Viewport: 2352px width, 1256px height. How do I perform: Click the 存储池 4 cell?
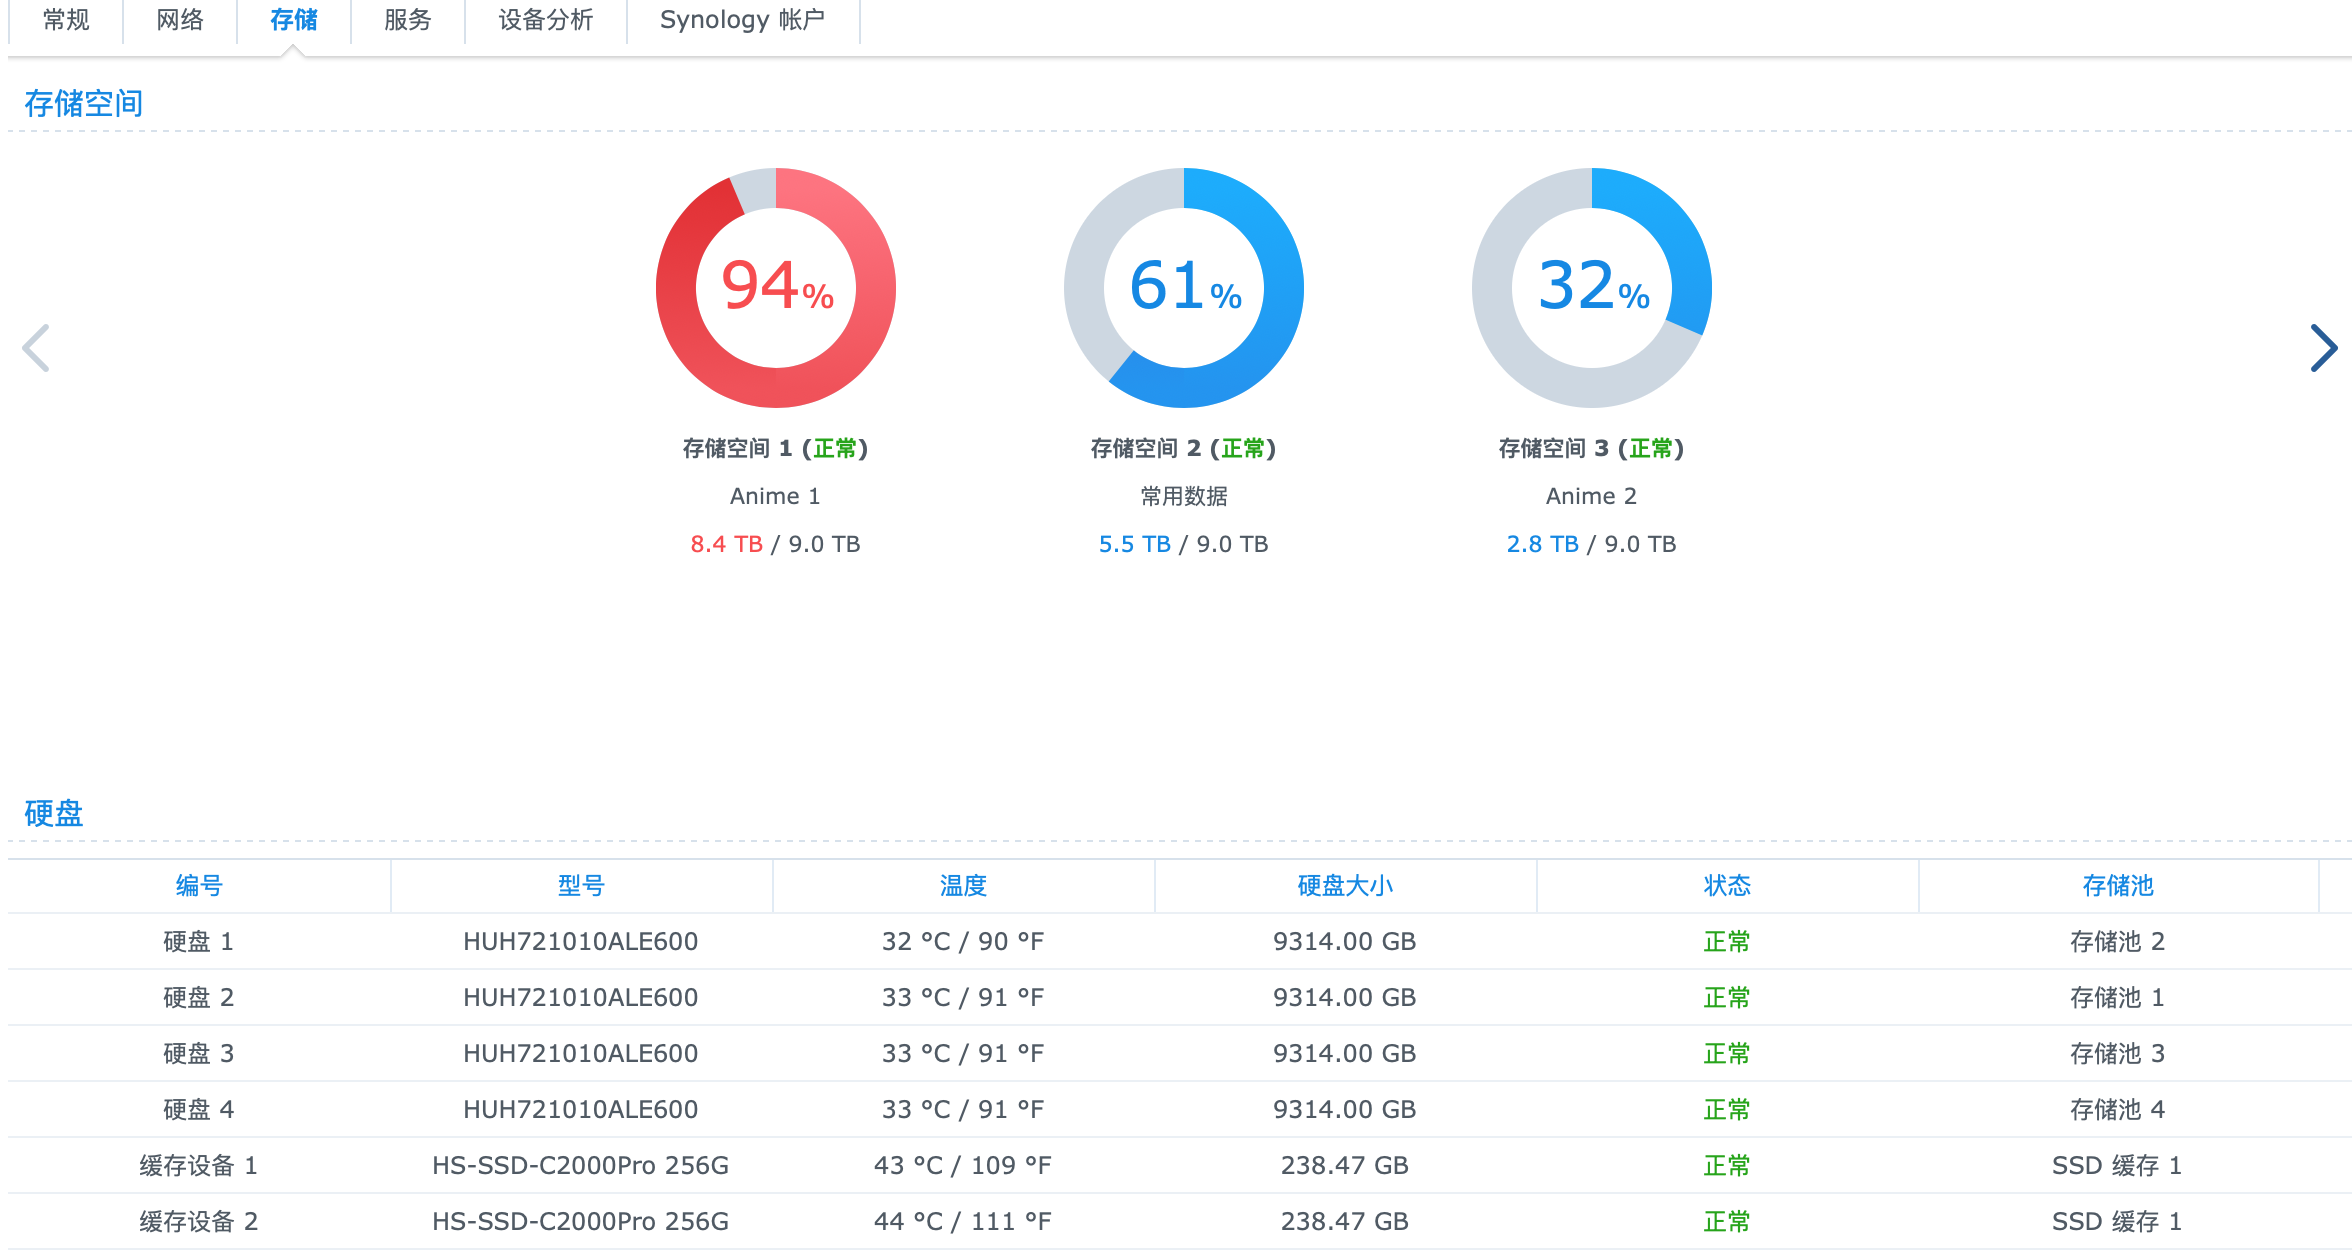click(x=2118, y=1109)
